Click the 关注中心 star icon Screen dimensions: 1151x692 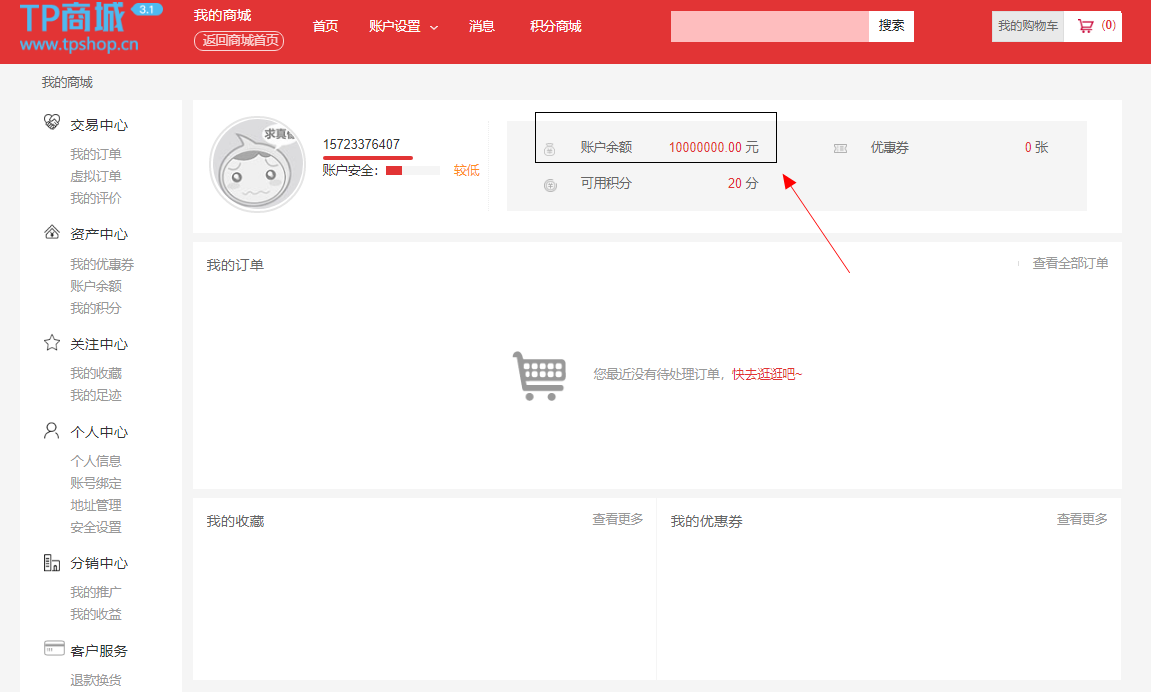pyautogui.click(x=52, y=343)
